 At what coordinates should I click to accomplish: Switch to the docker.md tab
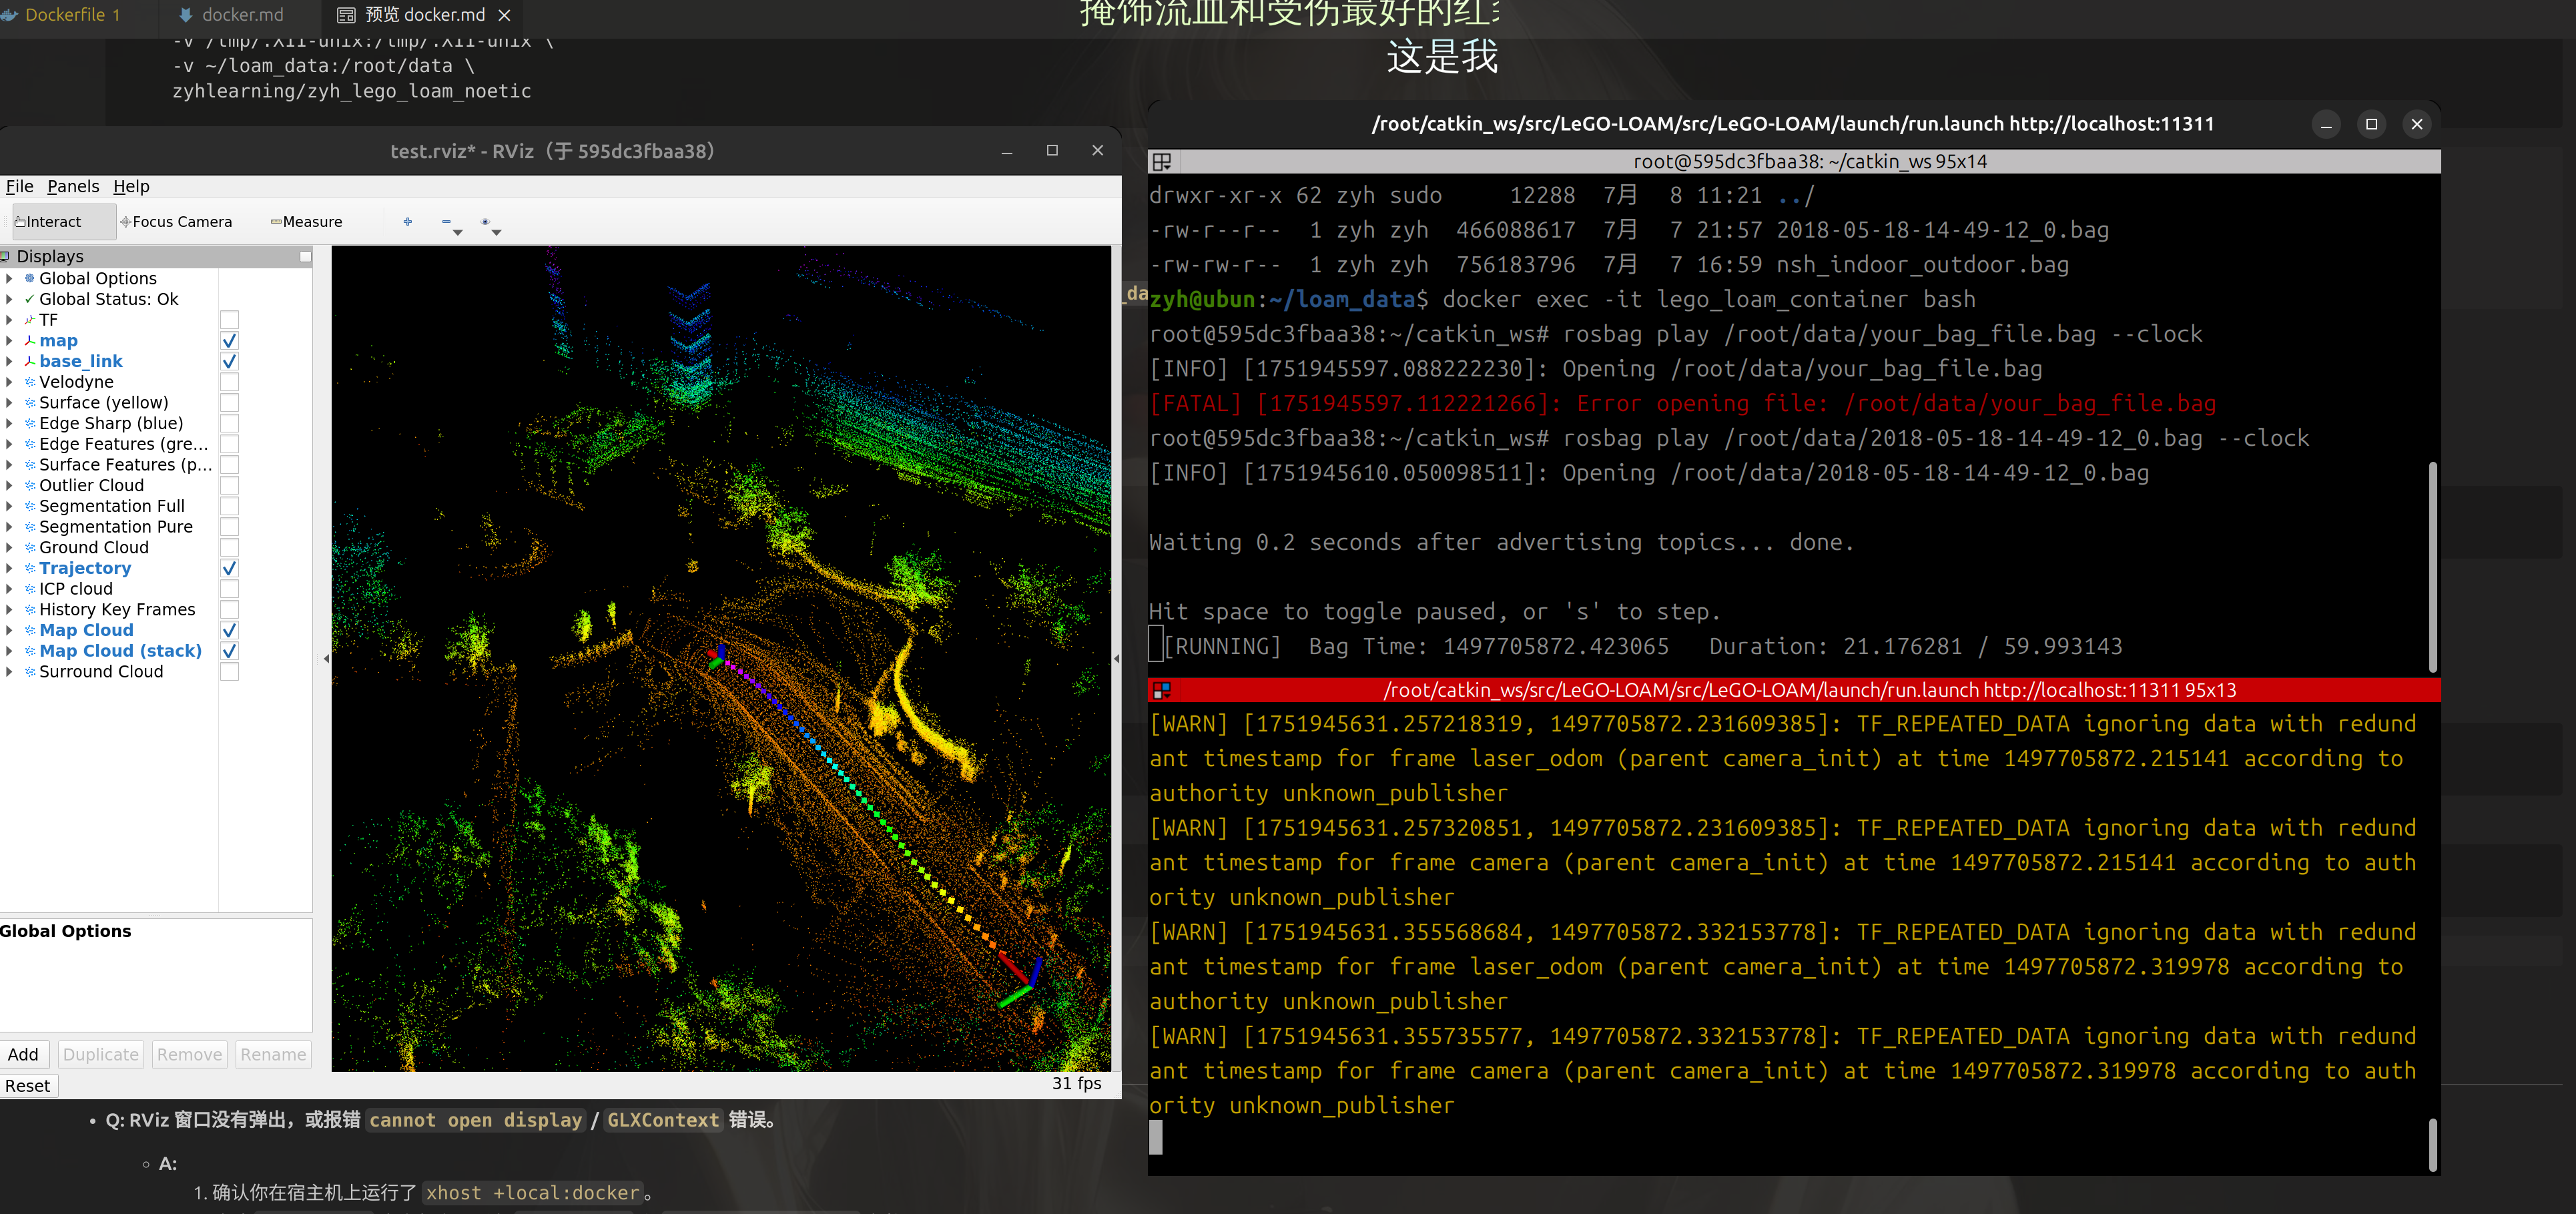232,15
